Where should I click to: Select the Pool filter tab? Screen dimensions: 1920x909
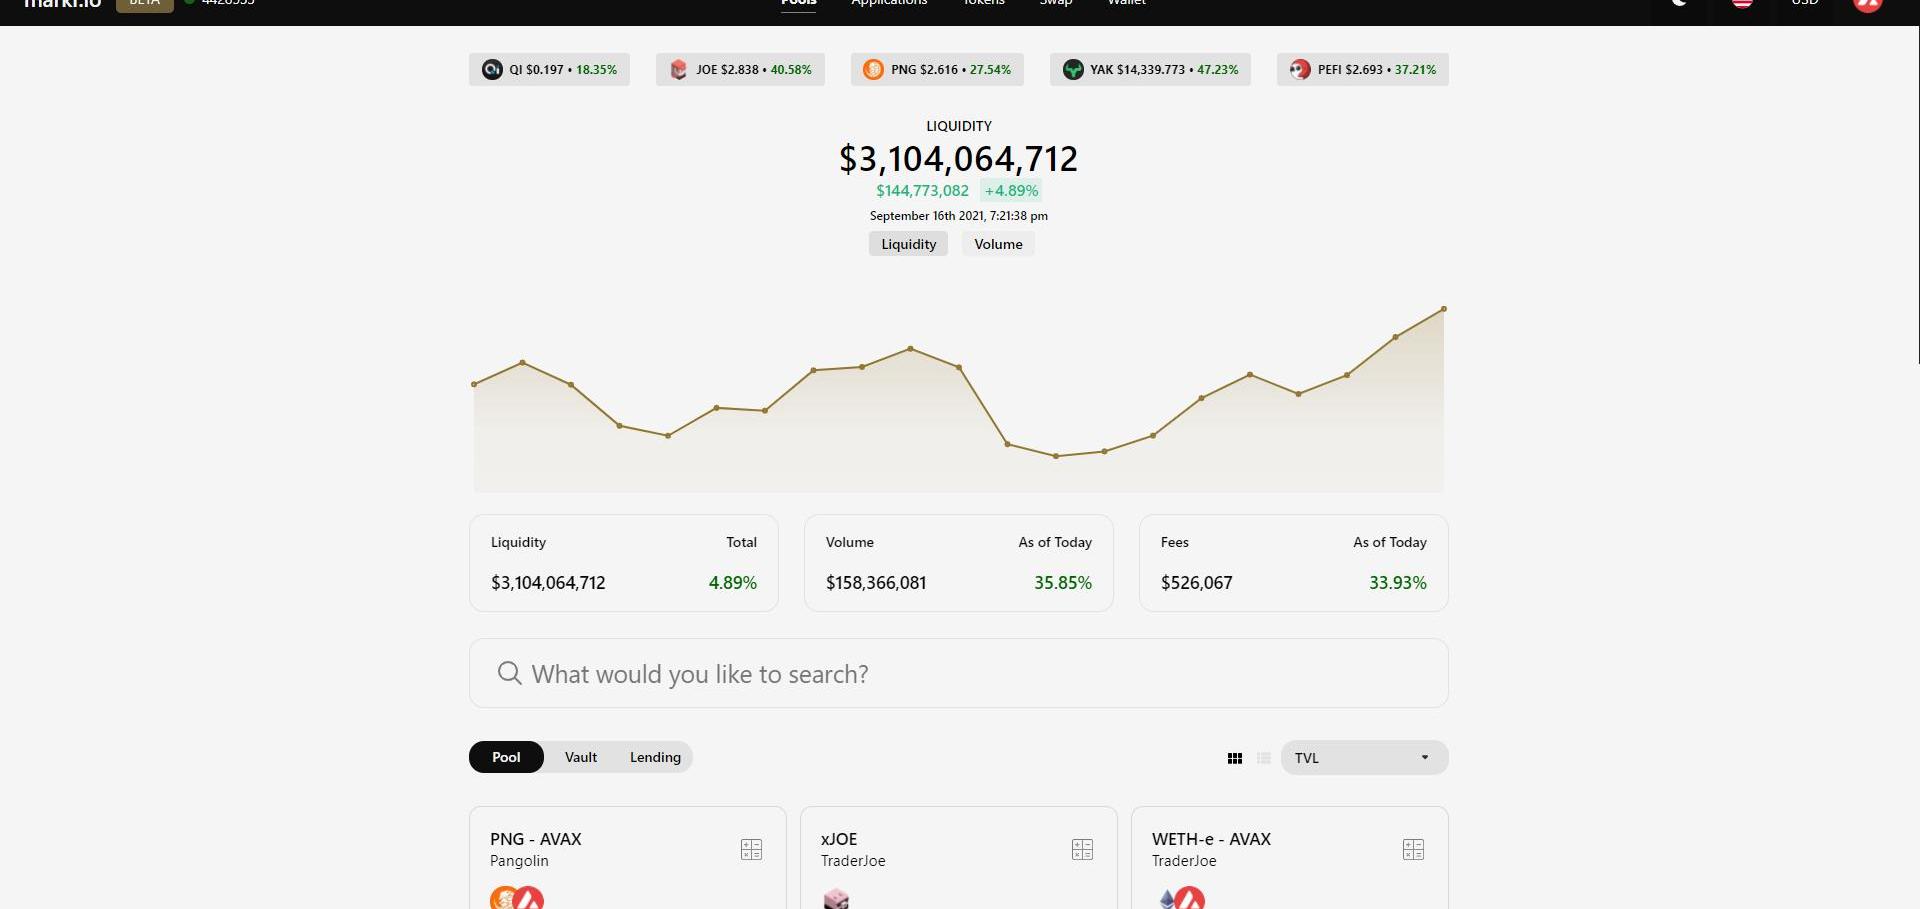(x=506, y=757)
